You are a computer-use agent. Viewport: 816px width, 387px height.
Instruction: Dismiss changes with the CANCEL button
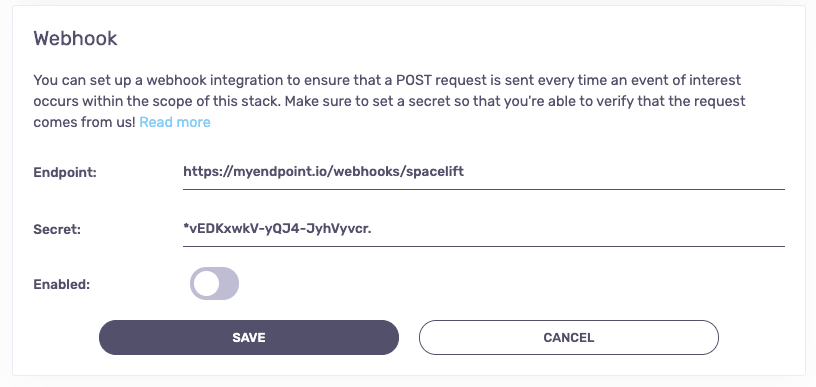click(x=569, y=338)
